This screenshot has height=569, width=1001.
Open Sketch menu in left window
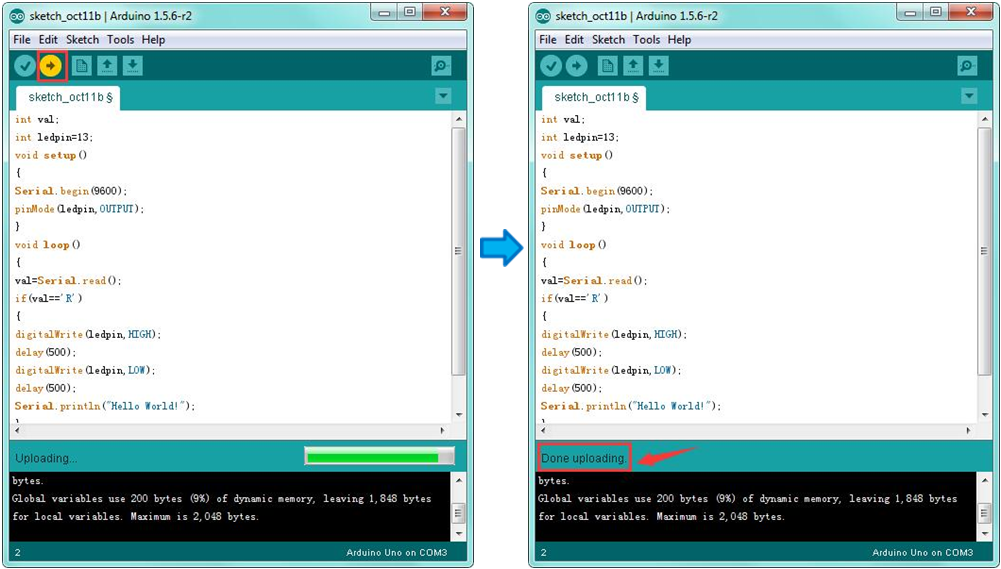(82, 40)
